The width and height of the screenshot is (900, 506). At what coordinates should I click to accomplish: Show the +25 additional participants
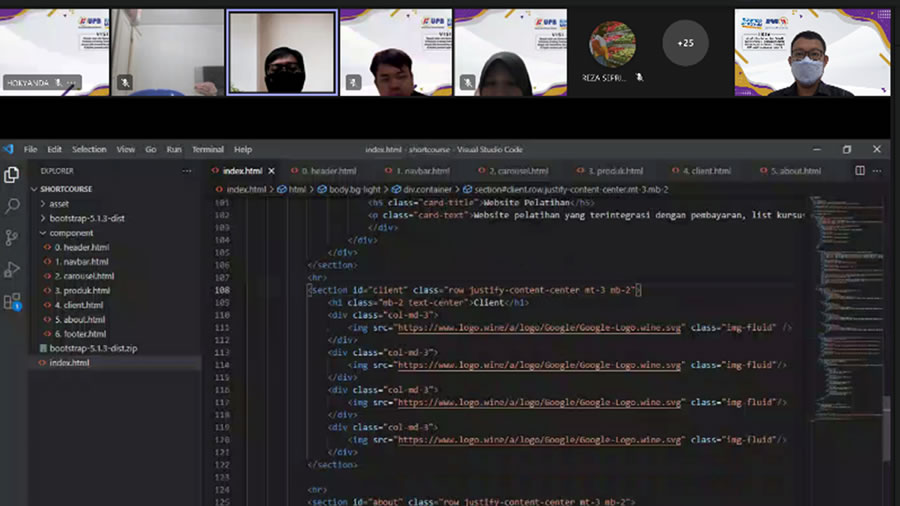click(x=685, y=43)
